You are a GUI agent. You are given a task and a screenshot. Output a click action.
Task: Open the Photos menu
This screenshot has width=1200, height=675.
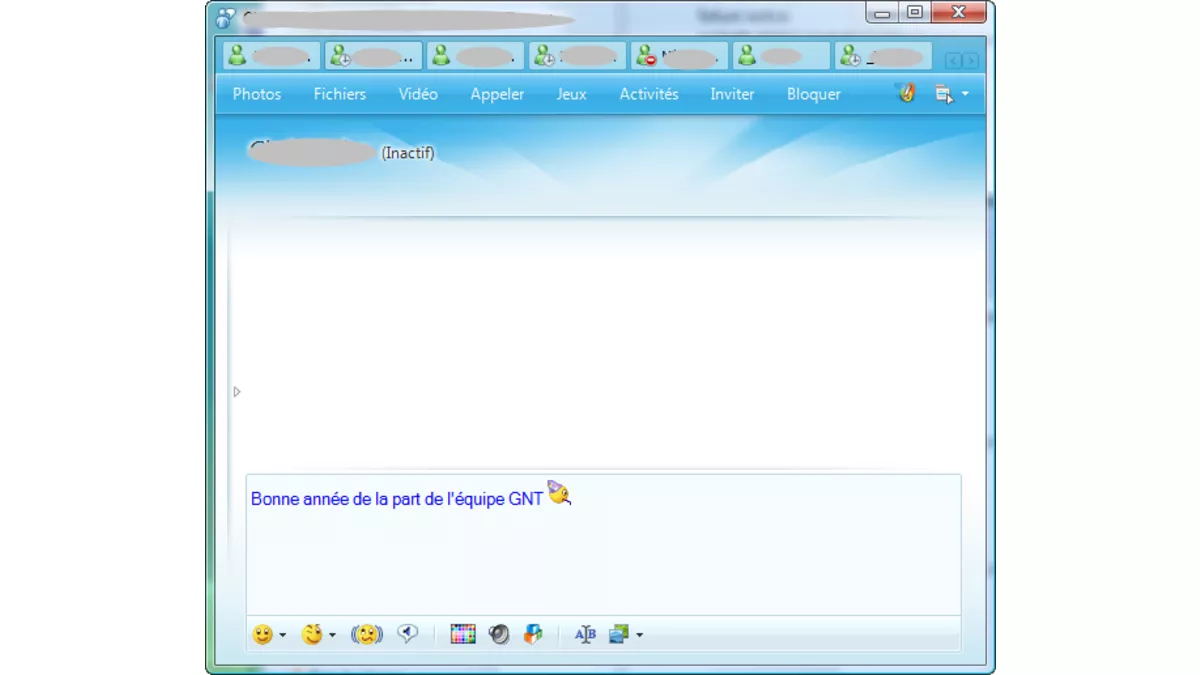[256, 93]
